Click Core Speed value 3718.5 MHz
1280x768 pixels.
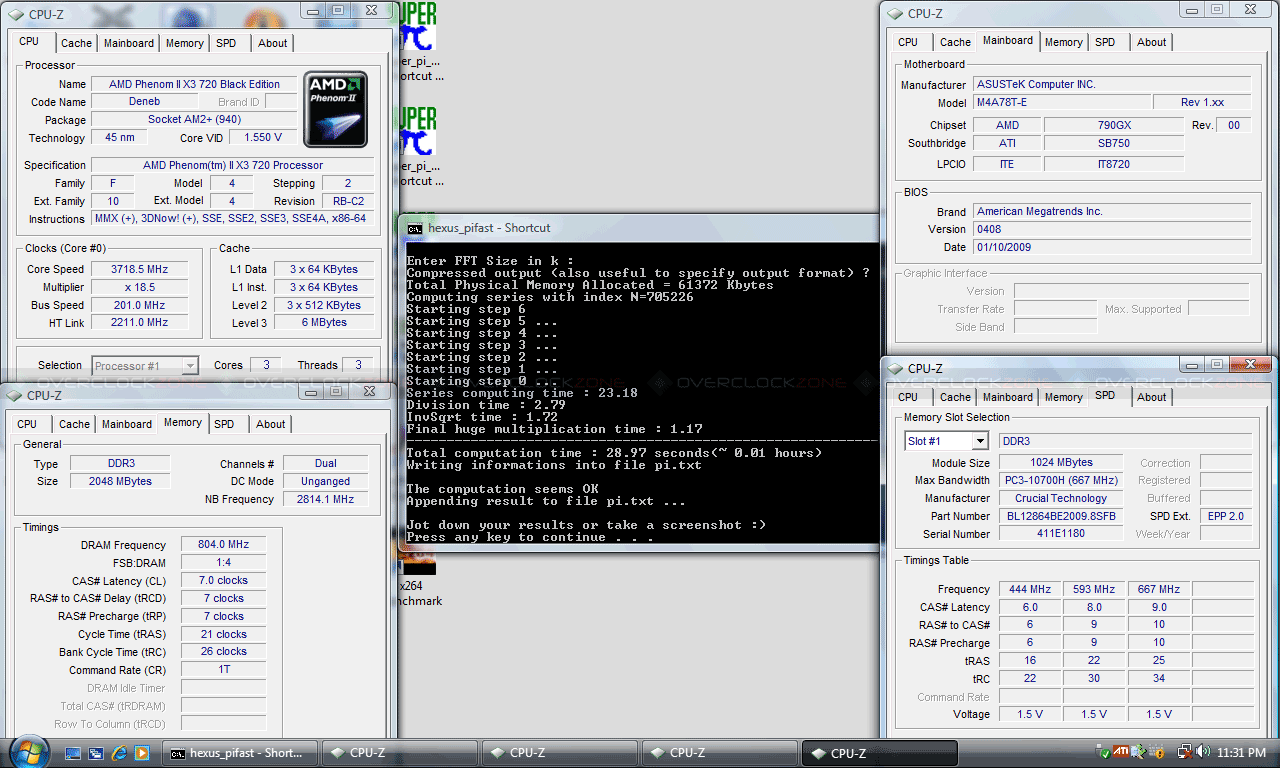tap(140, 269)
